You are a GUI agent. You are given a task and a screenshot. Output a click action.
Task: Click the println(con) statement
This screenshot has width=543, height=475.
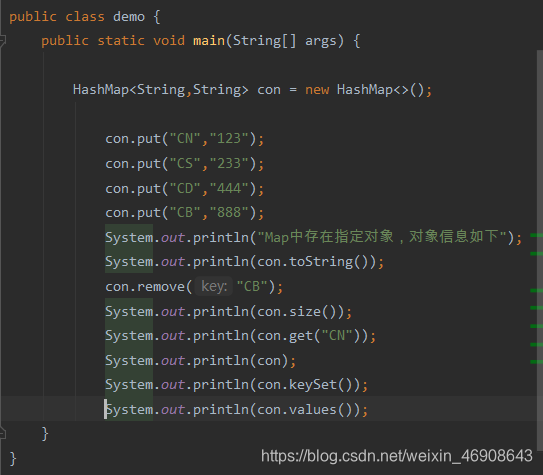(201, 361)
